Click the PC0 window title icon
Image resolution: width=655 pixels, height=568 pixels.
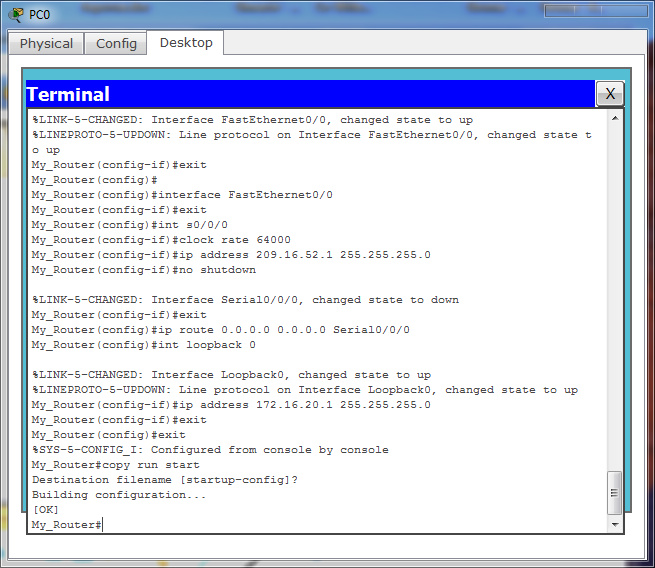pos(16,15)
